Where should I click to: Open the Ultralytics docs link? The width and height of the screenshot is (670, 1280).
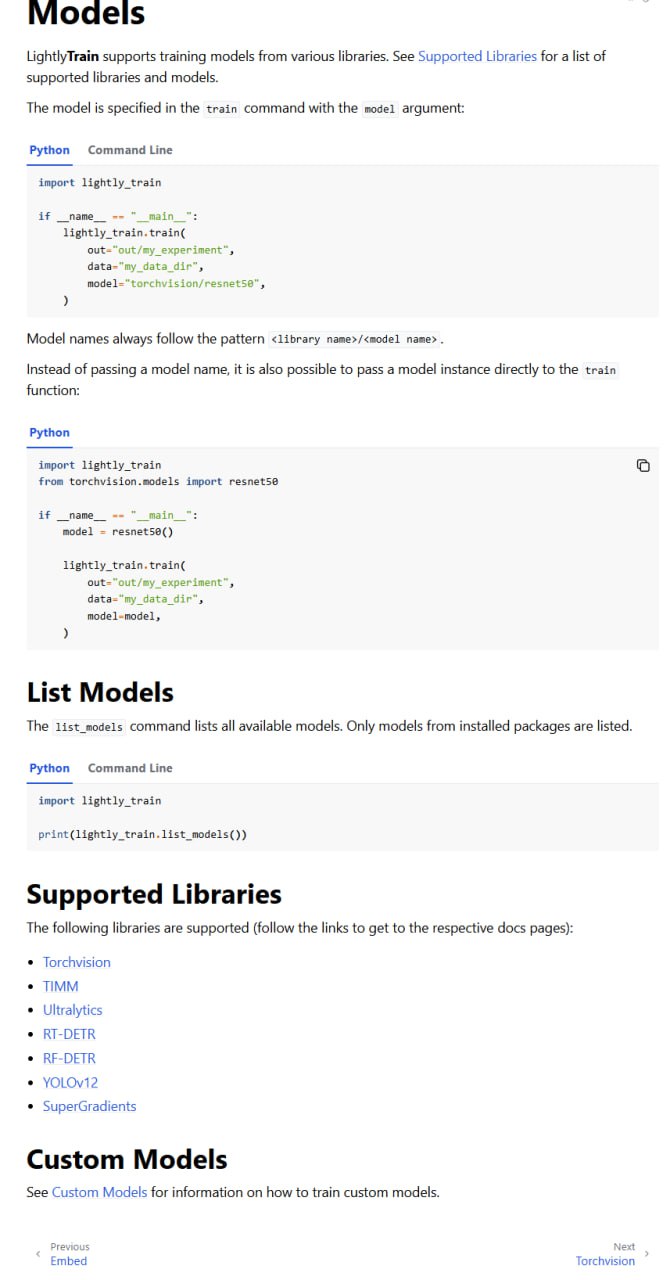(x=72, y=1010)
